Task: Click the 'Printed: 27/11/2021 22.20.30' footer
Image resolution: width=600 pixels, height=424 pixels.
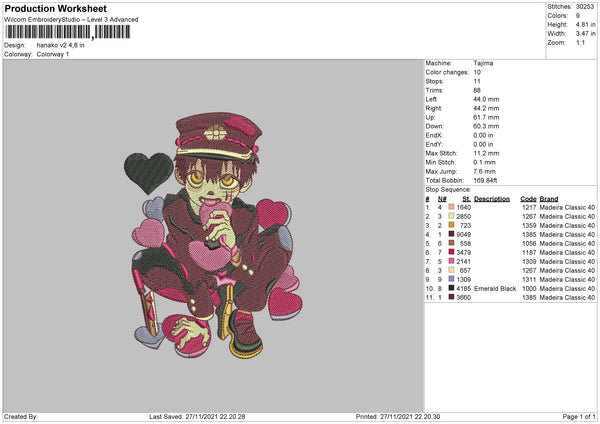Action: 398,416
